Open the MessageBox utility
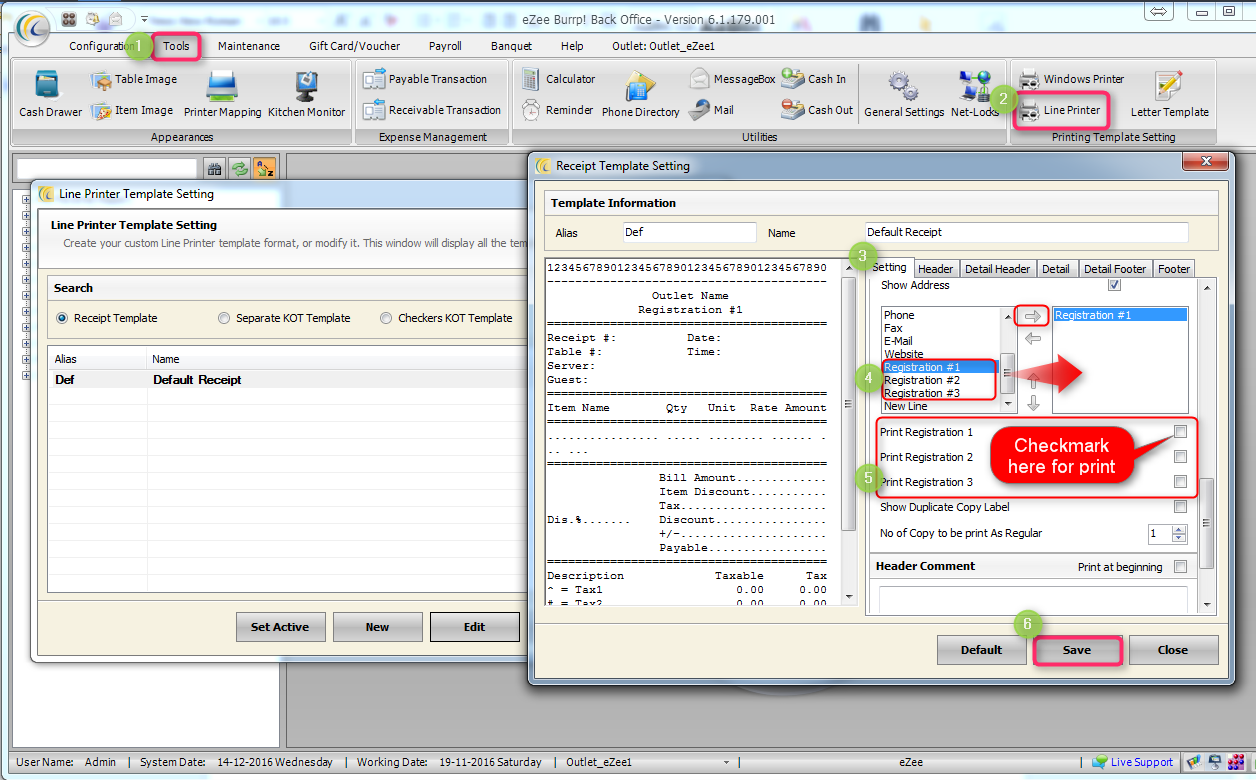The height and width of the screenshot is (780, 1256). click(731, 79)
